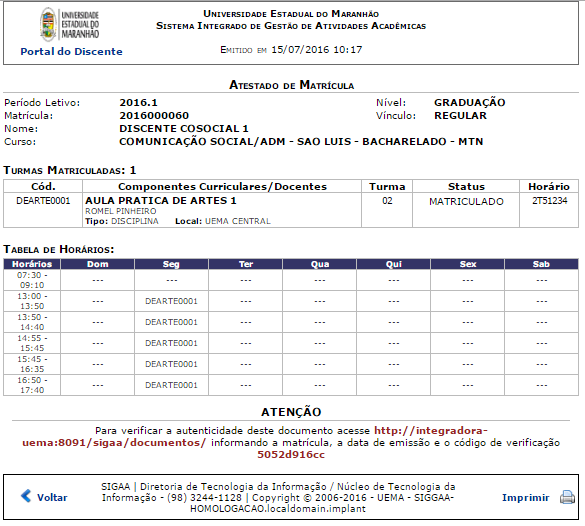Open the integradora-uema document verification URL
The width and height of the screenshot is (585, 526).
pos(255,436)
